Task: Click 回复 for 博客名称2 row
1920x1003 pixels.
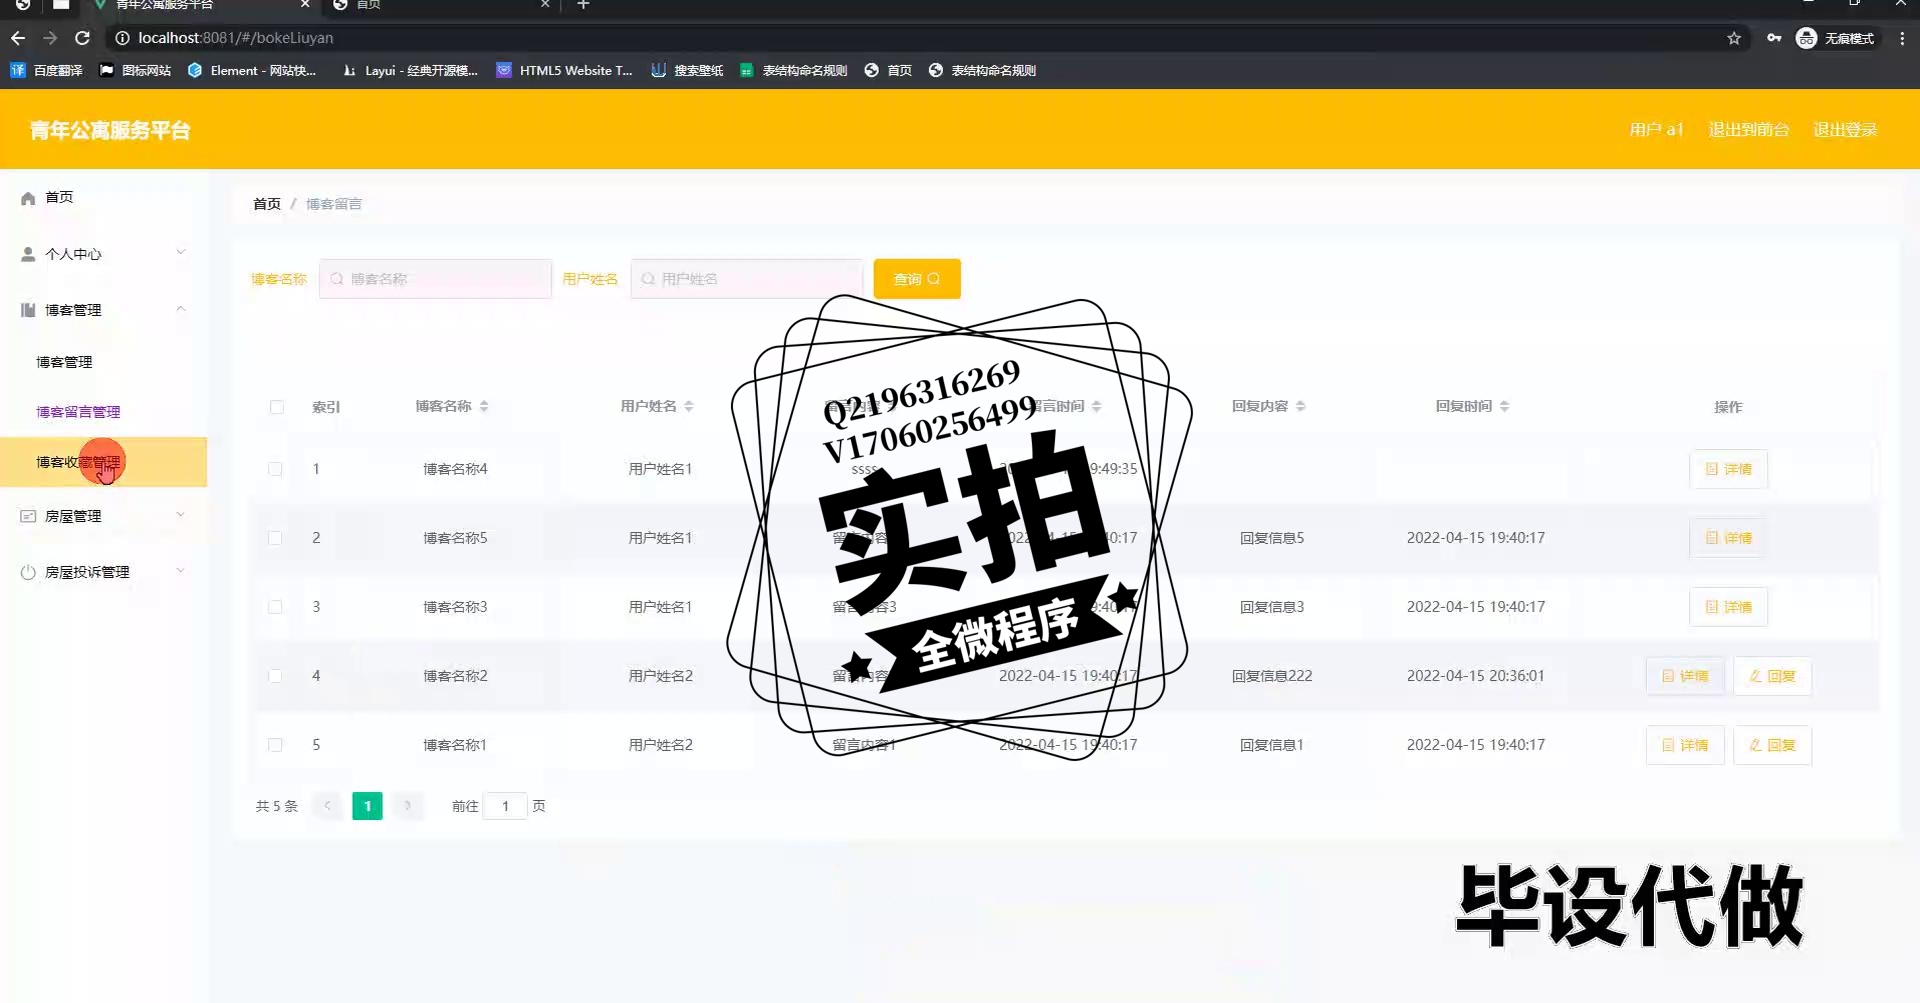Action: (1772, 676)
